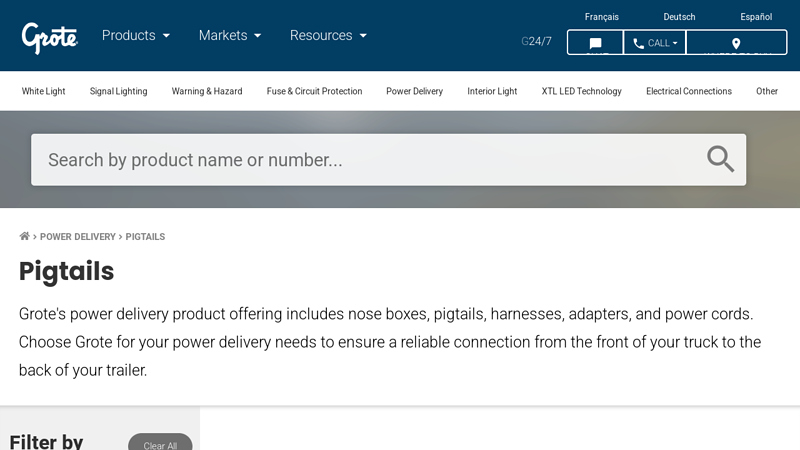Switch language to Deutsch

pos(679,17)
